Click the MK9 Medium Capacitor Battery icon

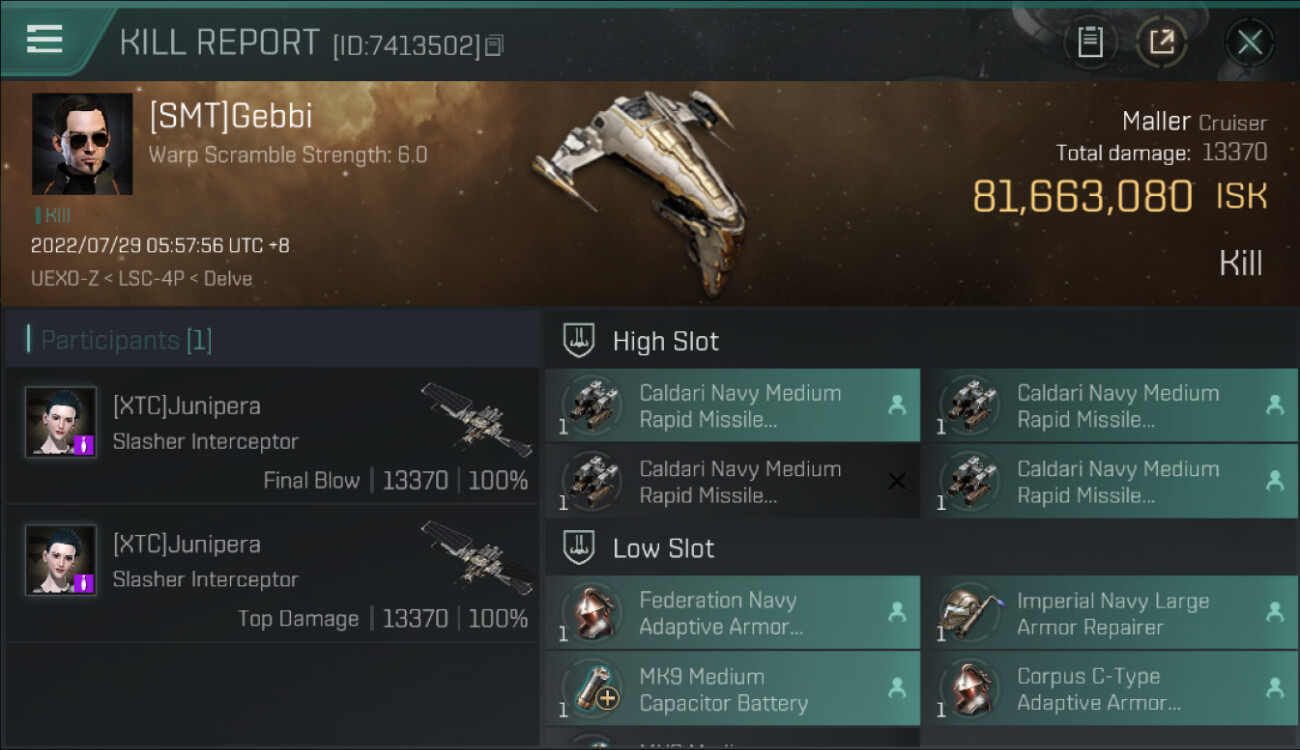[592, 689]
